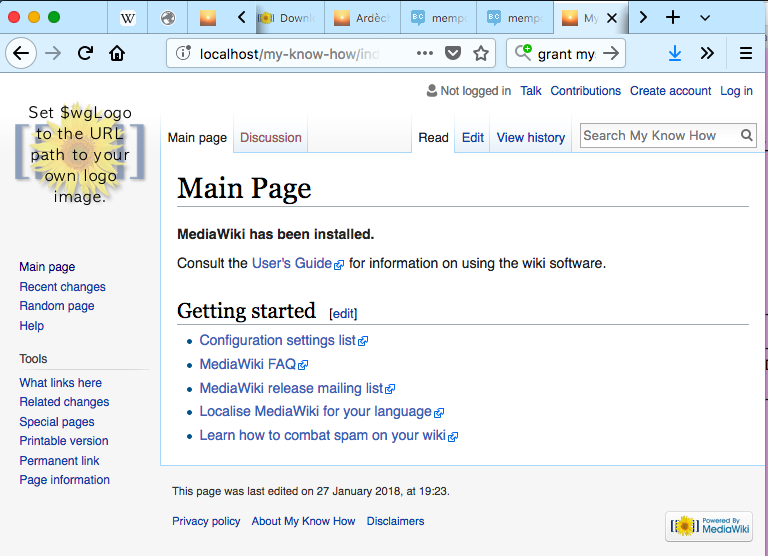This screenshot has width=768, height=556.
Task: Go to Main page in sidebar
Action: [x=47, y=267]
